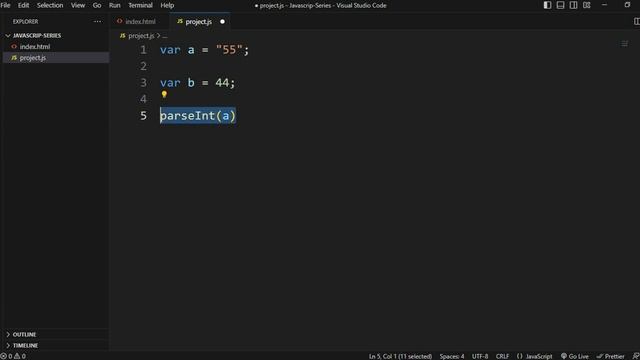The image size is (640, 360).
Task: Open the File menu
Action: 6,5
